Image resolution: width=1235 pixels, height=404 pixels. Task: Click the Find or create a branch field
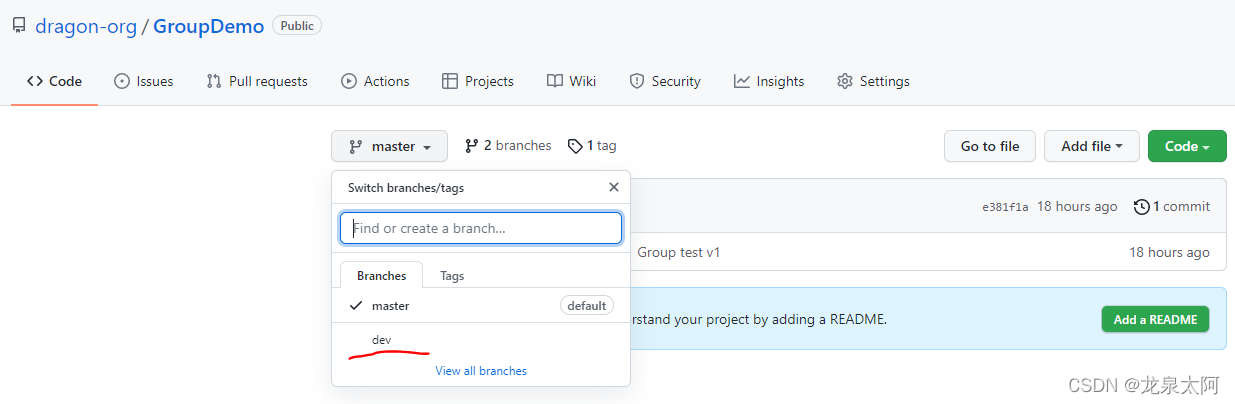pos(481,228)
